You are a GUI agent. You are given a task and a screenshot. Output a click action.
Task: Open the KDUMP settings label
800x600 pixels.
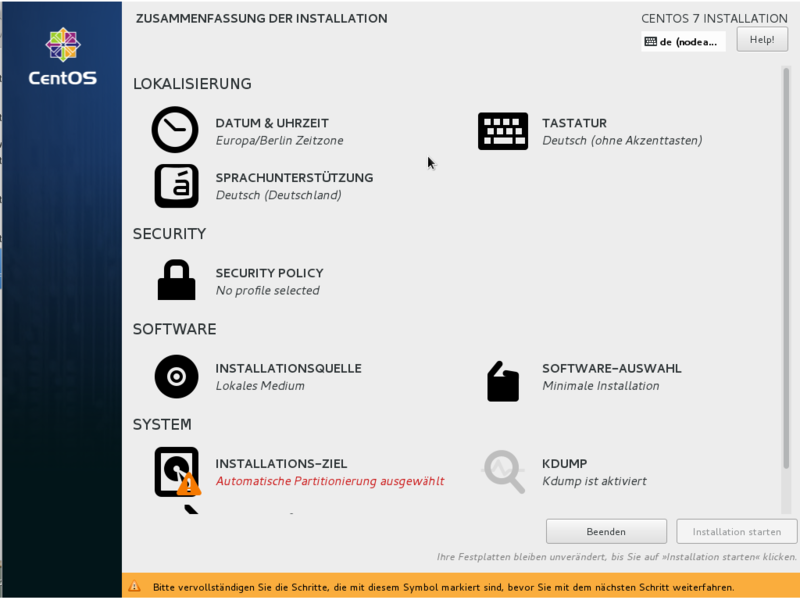564,464
